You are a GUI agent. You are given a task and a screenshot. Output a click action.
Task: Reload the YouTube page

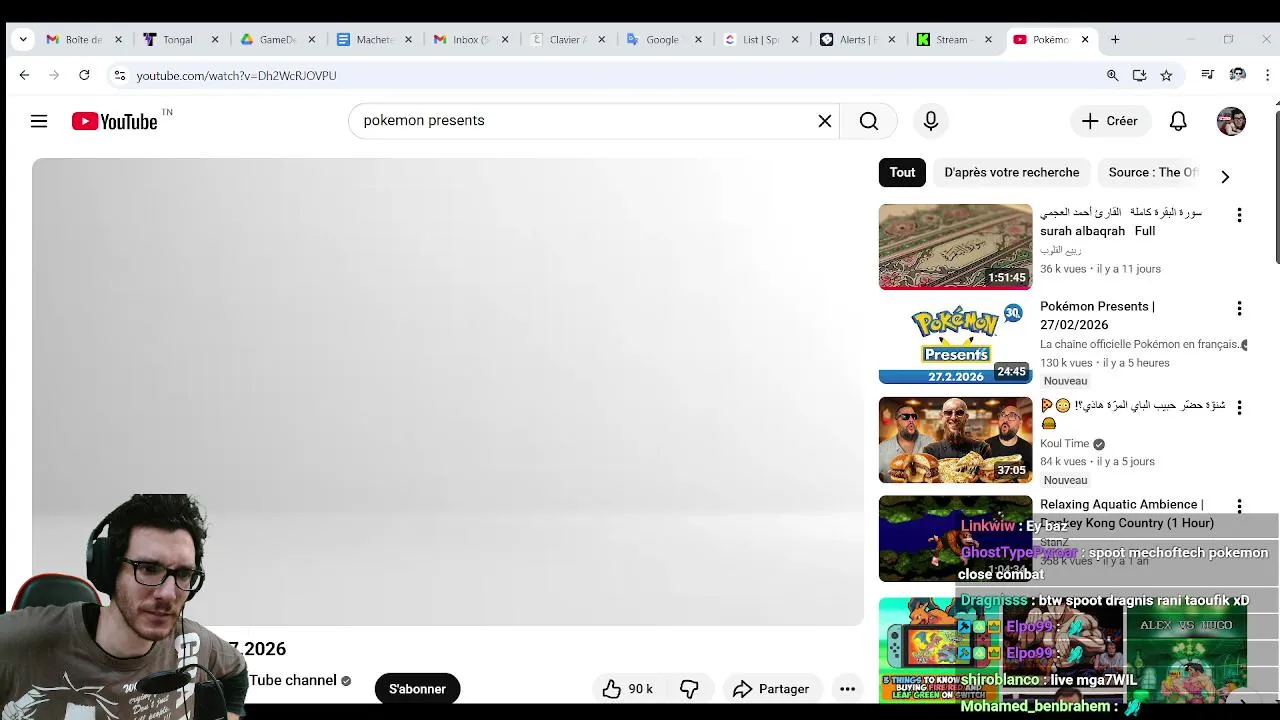84,75
